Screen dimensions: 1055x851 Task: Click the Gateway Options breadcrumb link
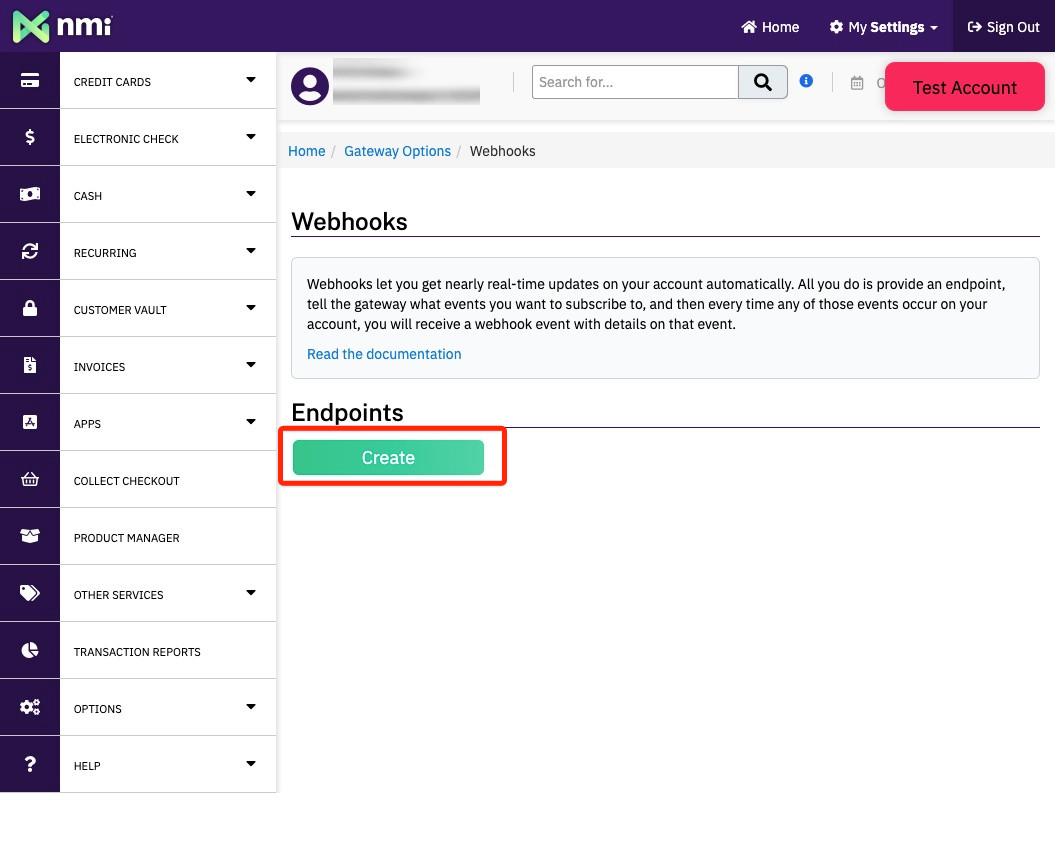tap(398, 151)
